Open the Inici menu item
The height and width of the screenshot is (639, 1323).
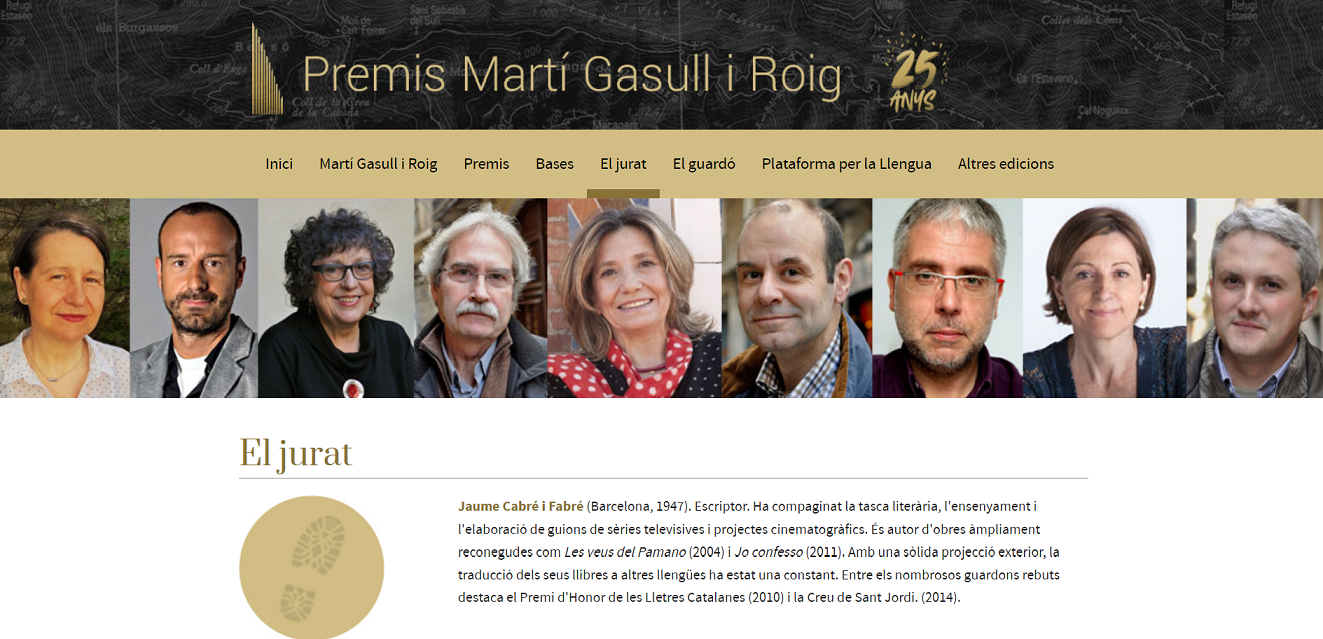[x=279, y=164]
